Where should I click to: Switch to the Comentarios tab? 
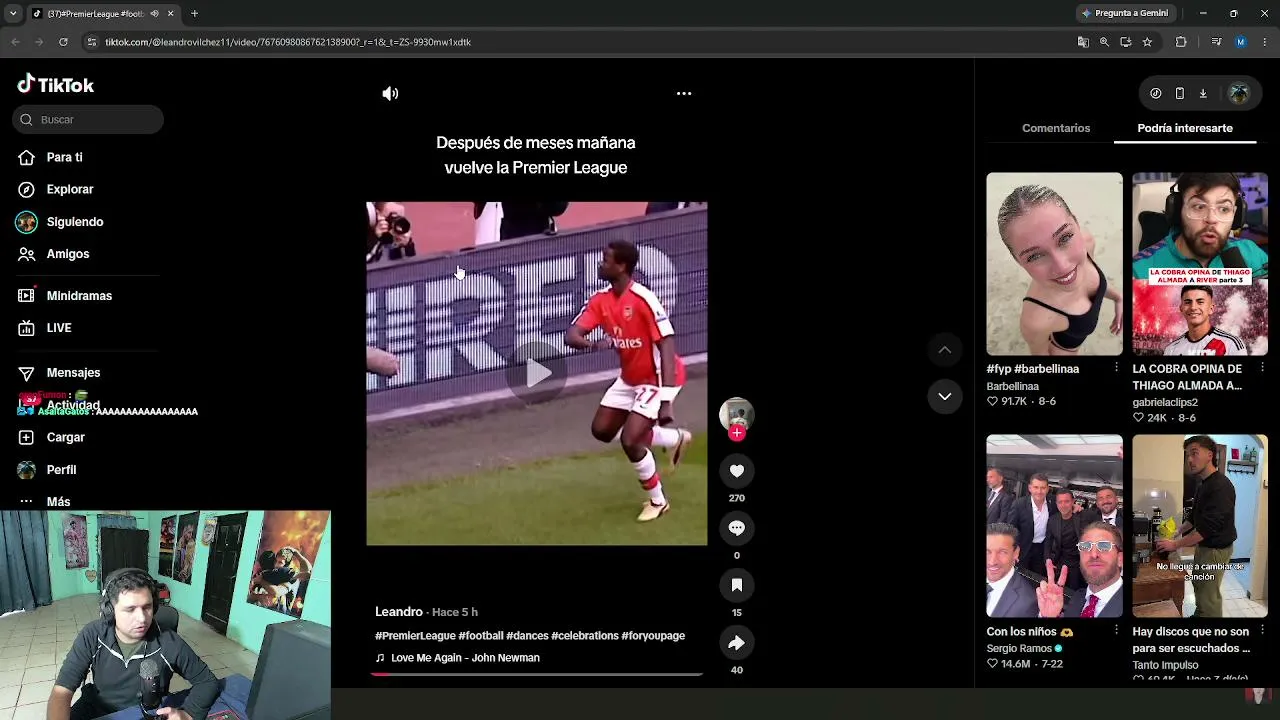coord(1056,128)
